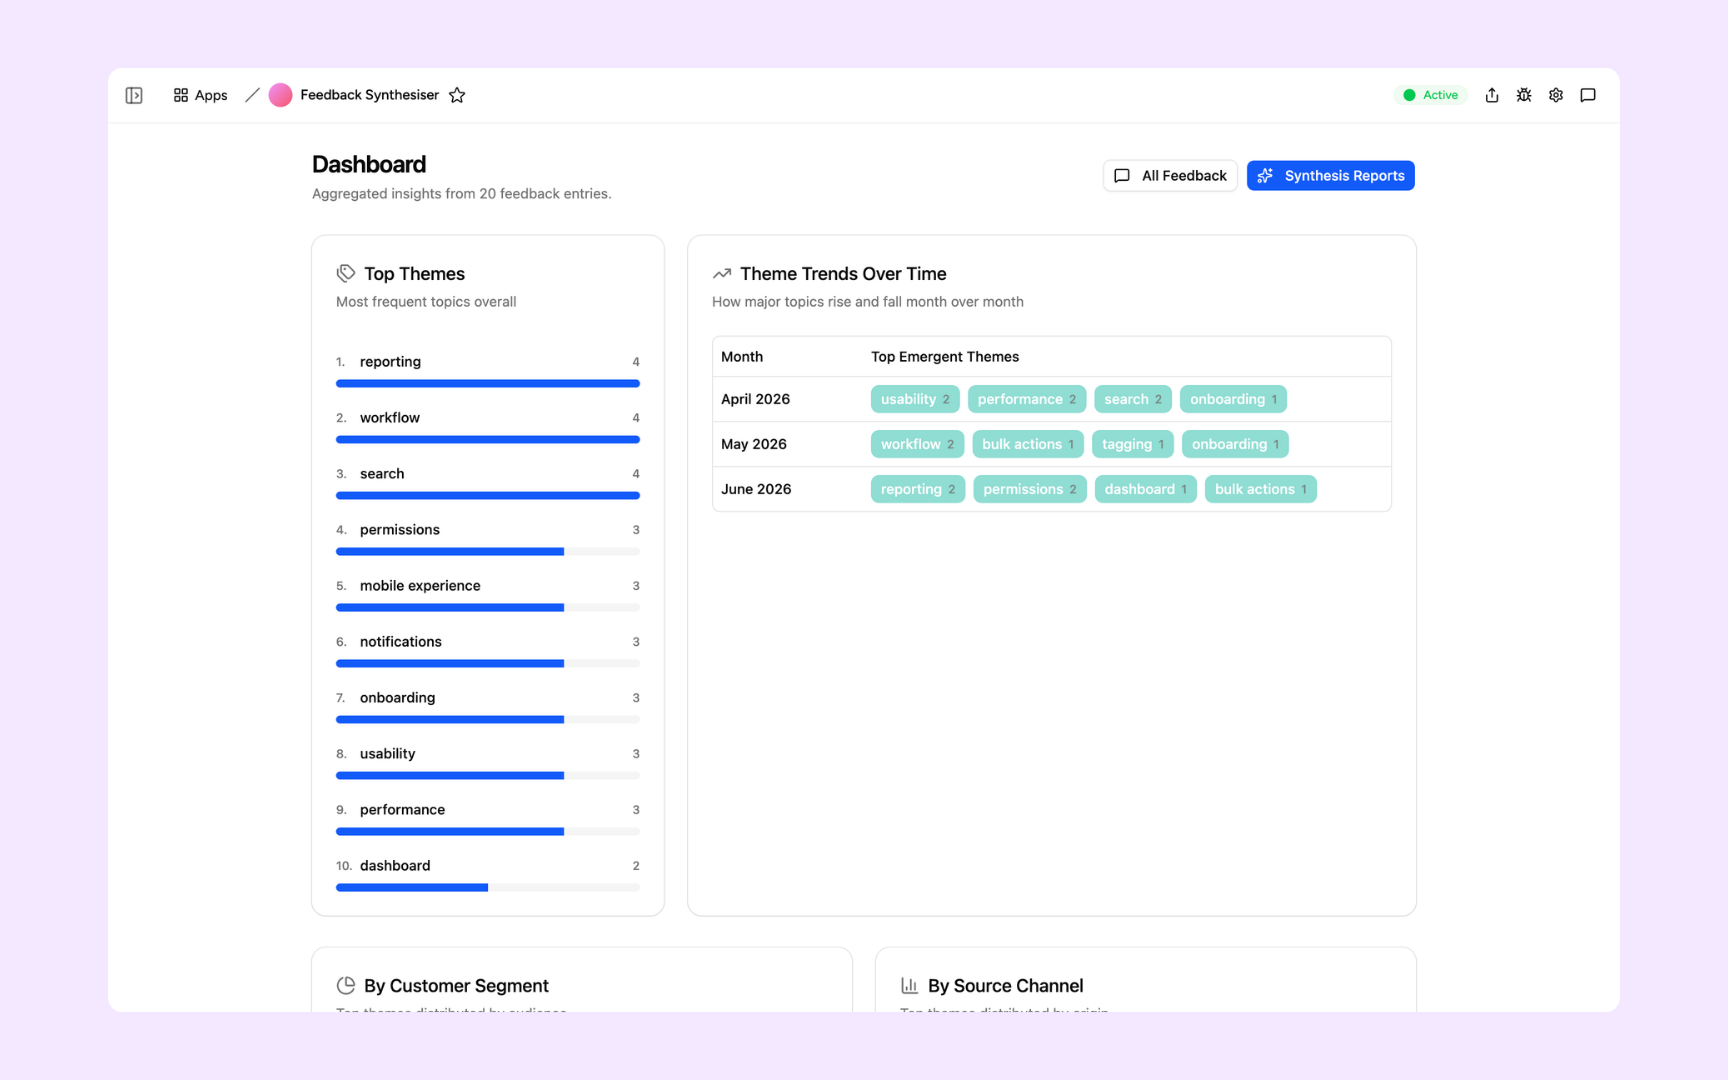Select the Feedback Synthesiser breadcrumb title

point(369,95)
